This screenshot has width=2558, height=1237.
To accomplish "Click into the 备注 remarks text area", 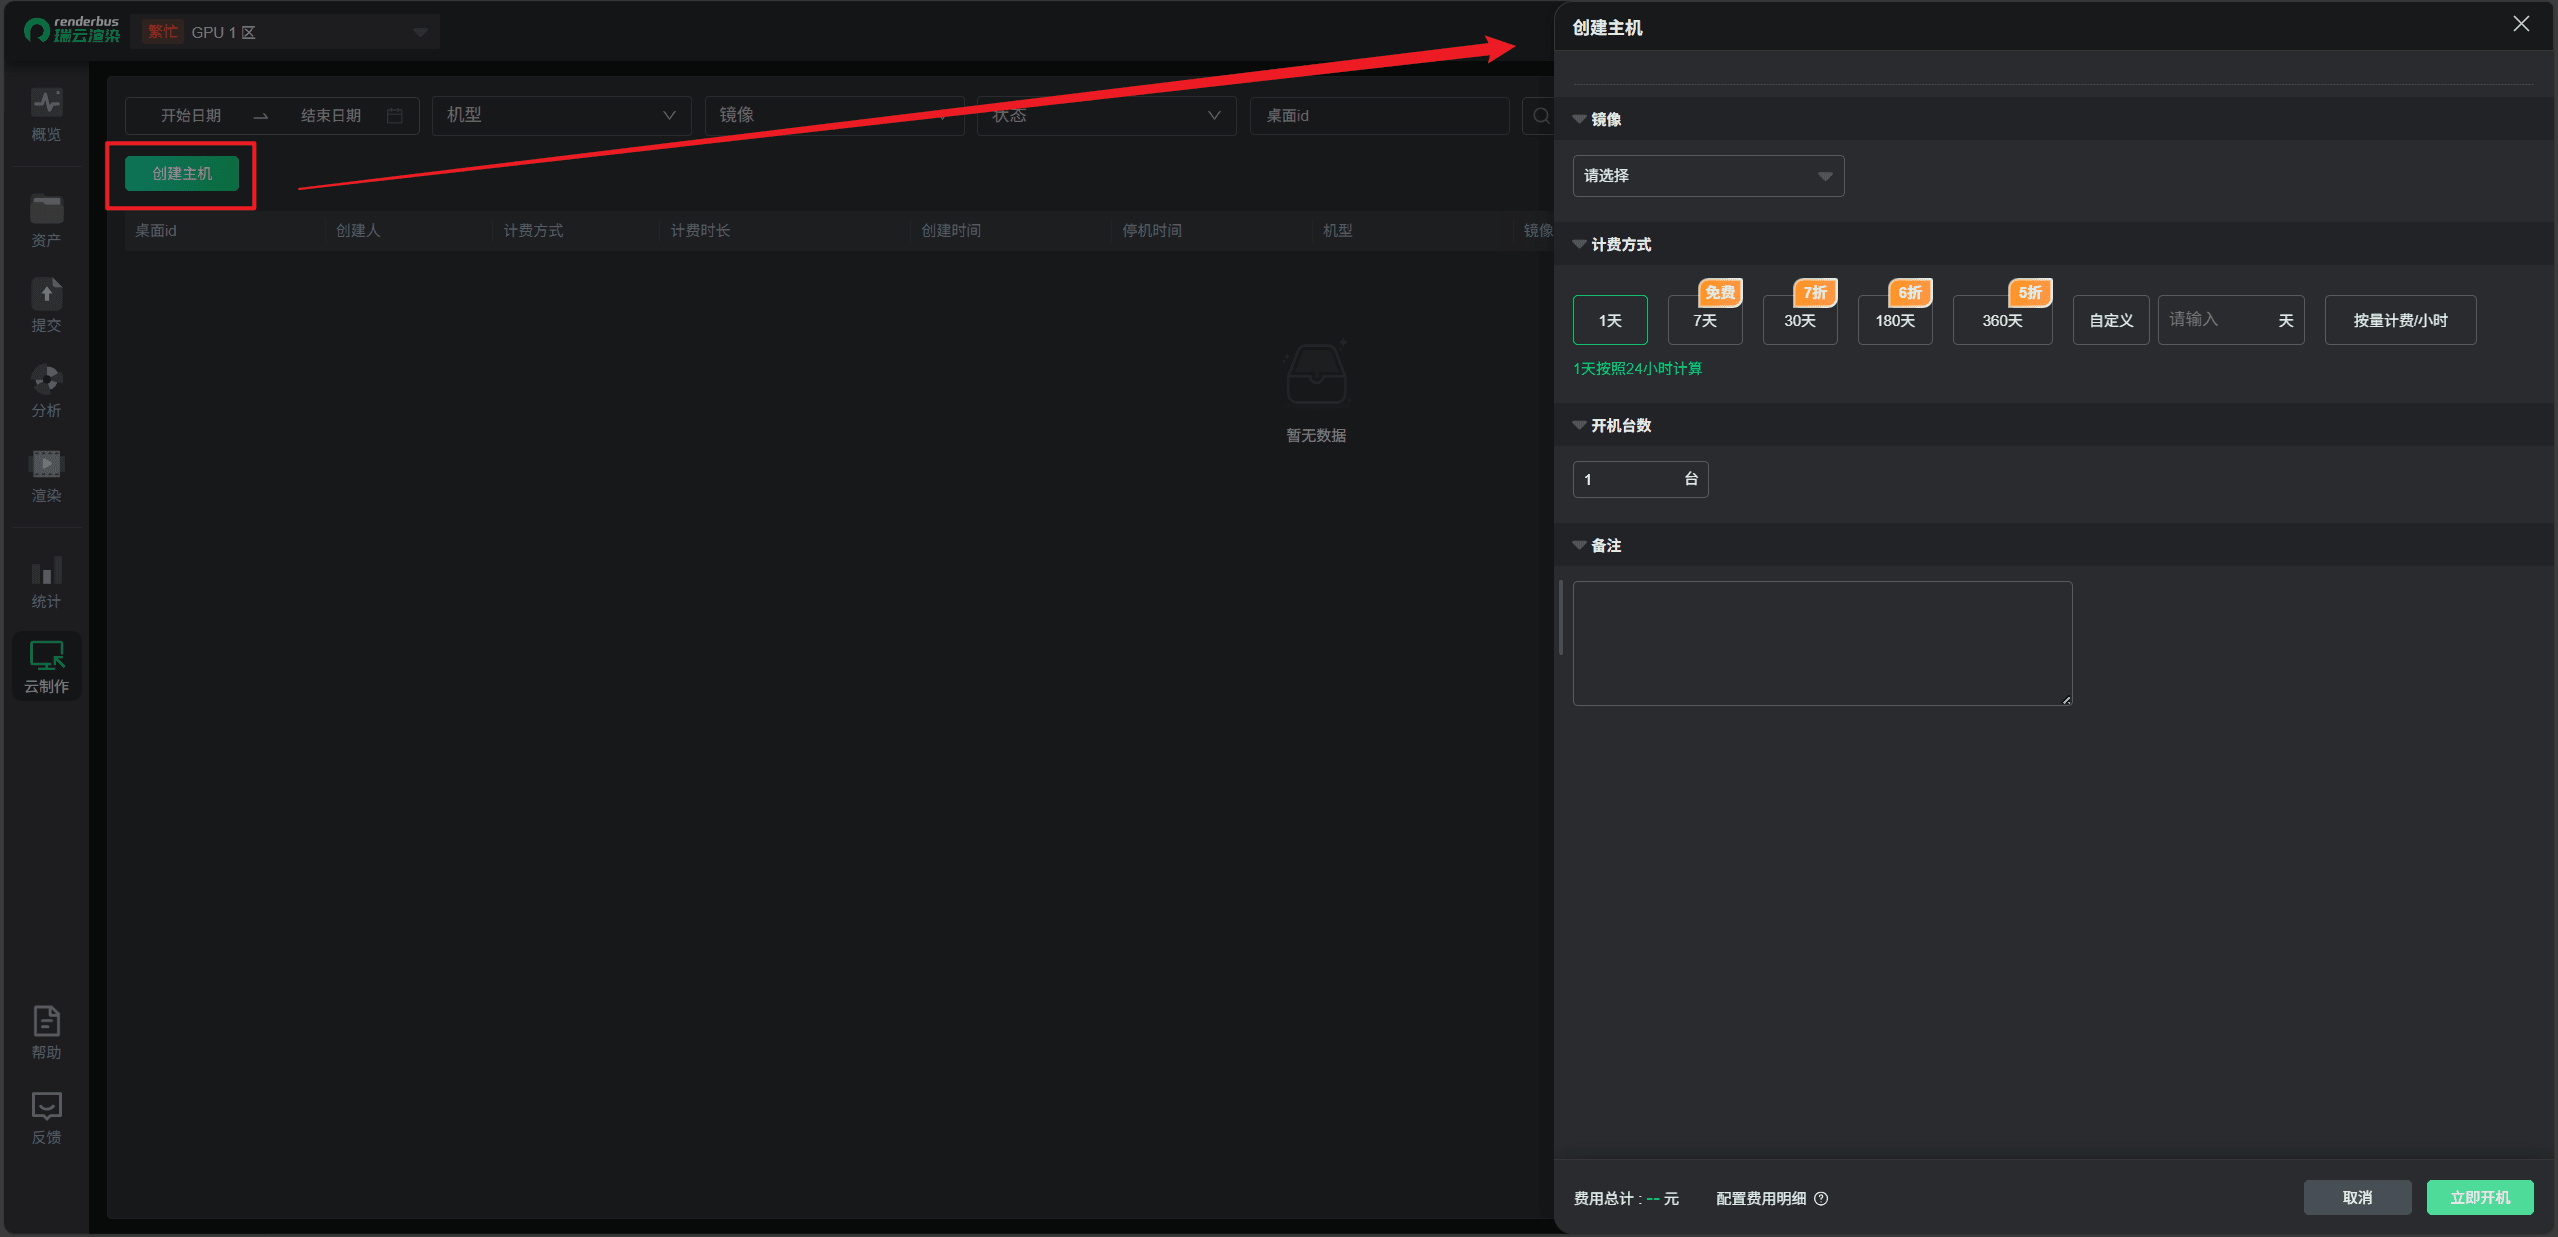I will tap(1821, 643).
